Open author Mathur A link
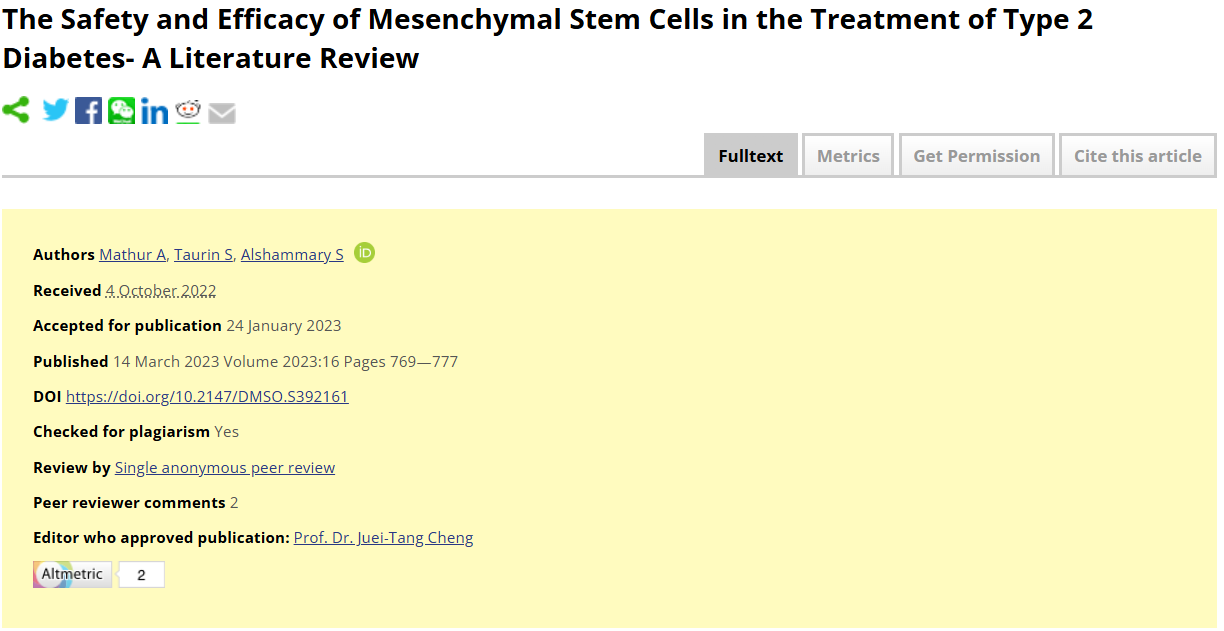The width and height of the screenshot is (1224, 631). 132,255
